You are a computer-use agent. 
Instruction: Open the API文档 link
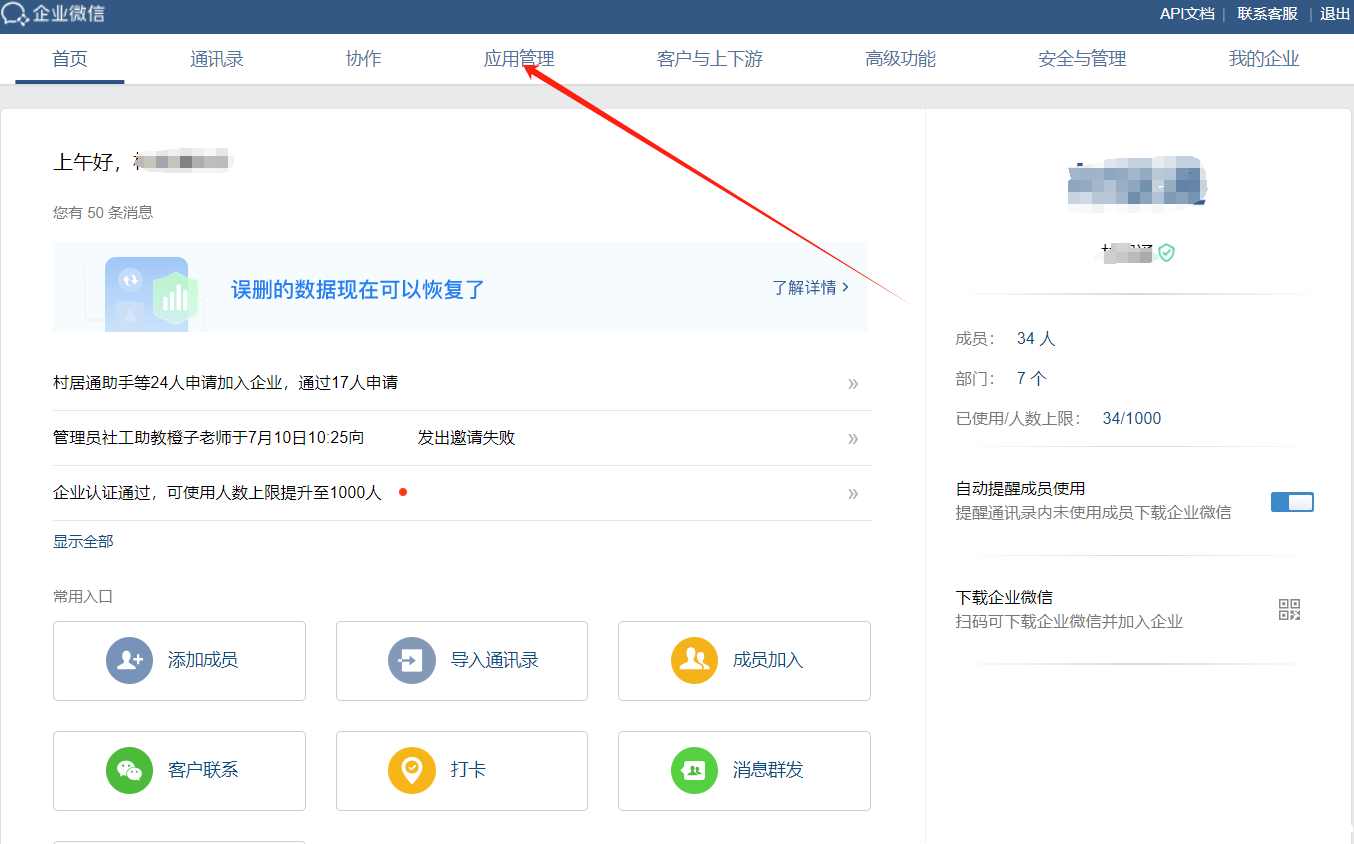pyautogui.click(x=1186, y=14)
